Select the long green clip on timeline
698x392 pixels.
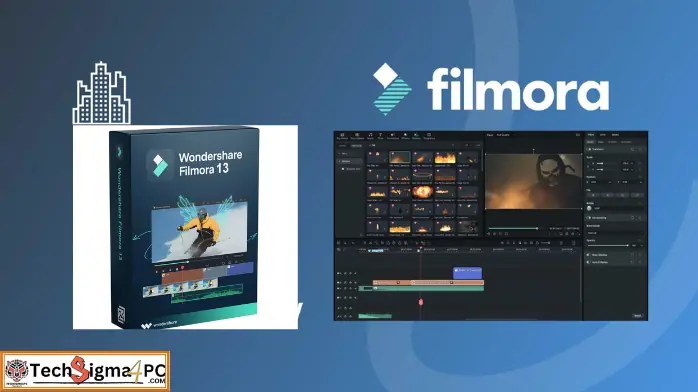pos(422,289)
